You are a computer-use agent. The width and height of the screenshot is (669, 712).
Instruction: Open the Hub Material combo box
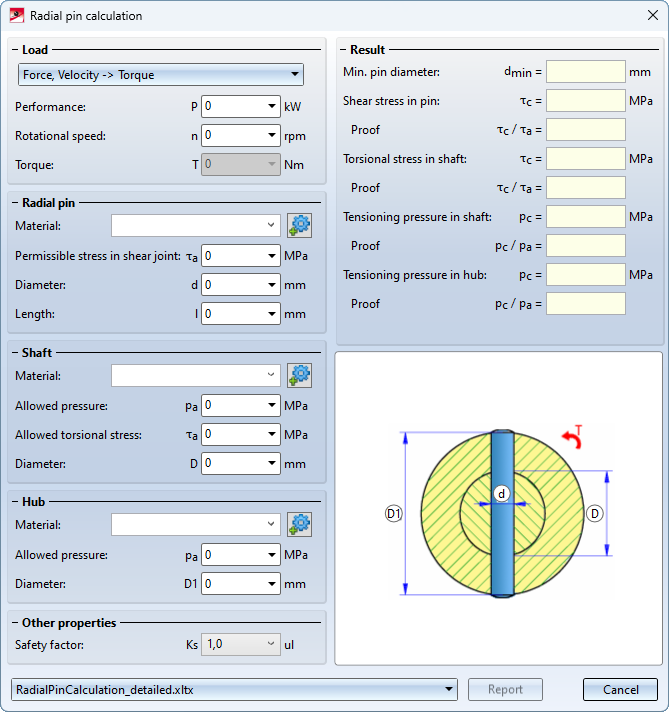click(195, 524)
